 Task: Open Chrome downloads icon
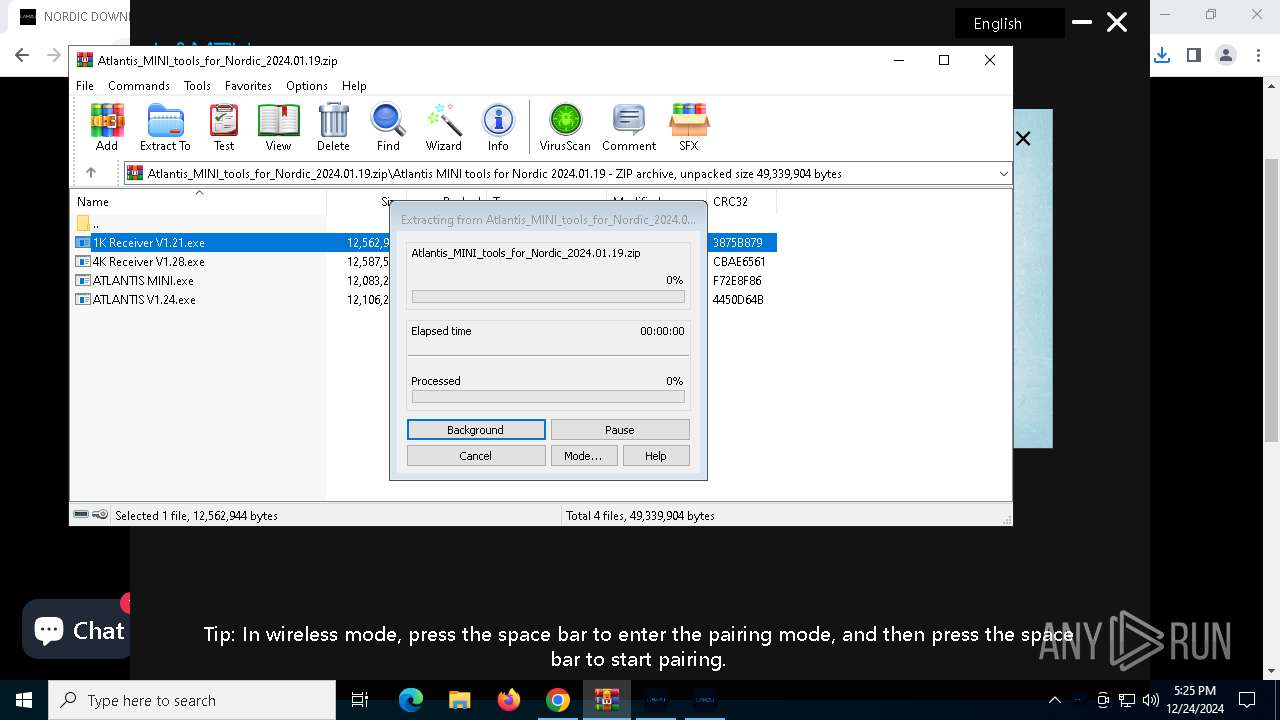coord(1162,55)
